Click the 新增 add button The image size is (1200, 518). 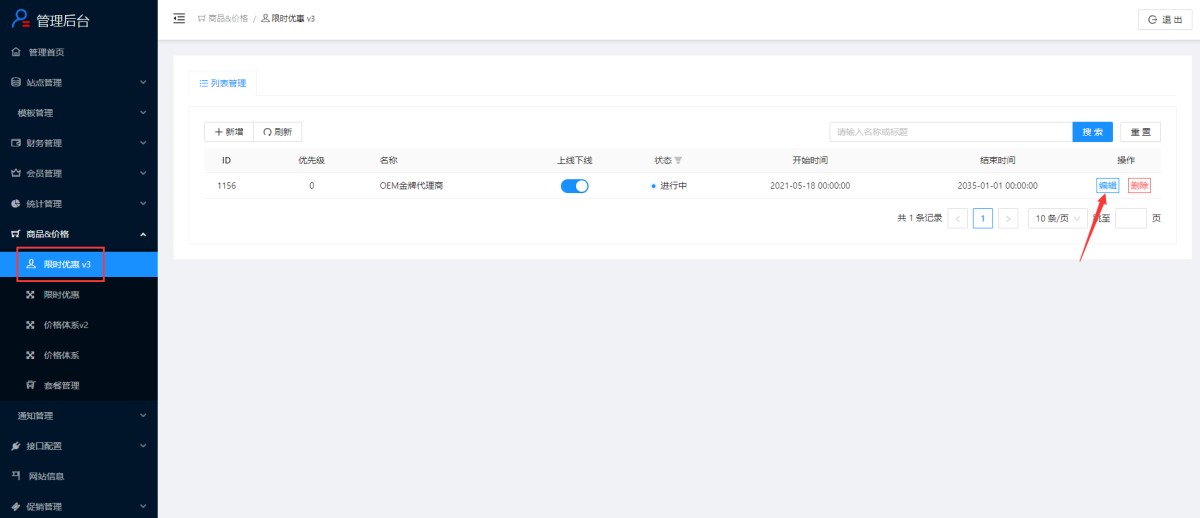click(229, 132)
